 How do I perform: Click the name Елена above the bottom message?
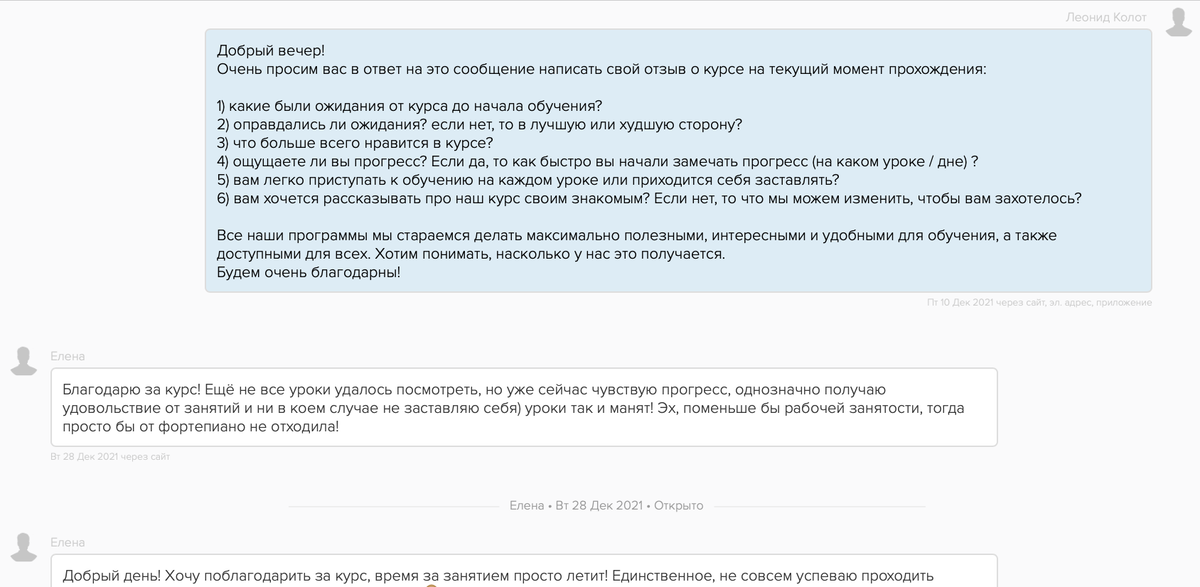point(68,542)
